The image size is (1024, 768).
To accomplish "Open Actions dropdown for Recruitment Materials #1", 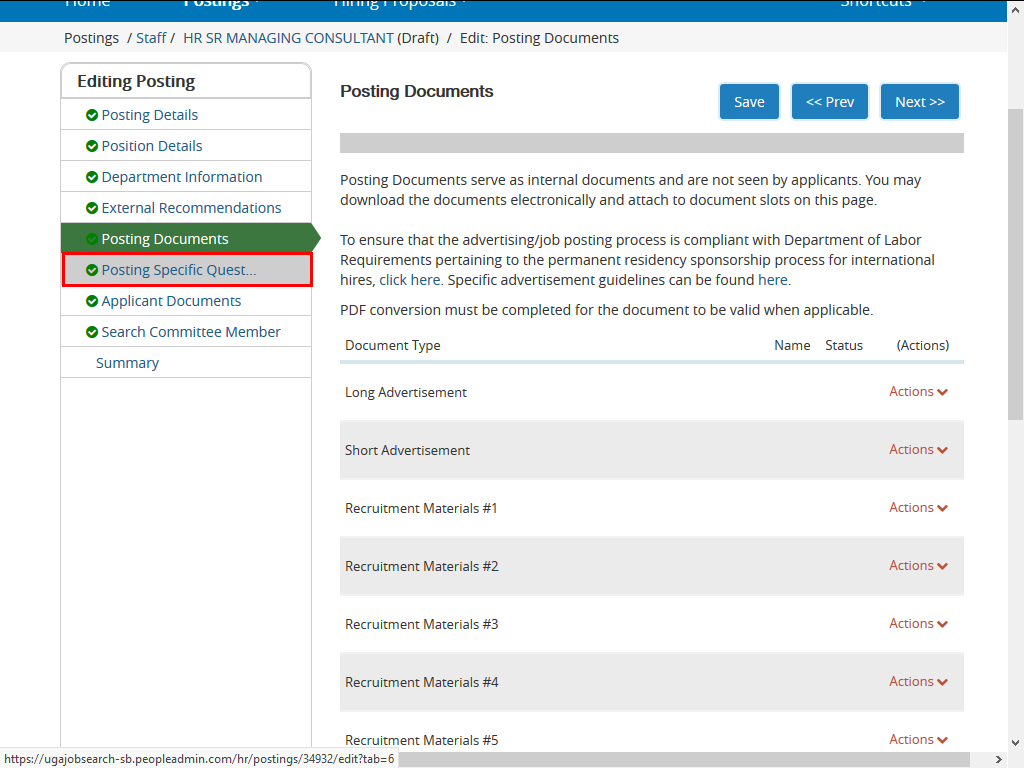I will pos(918,508).
